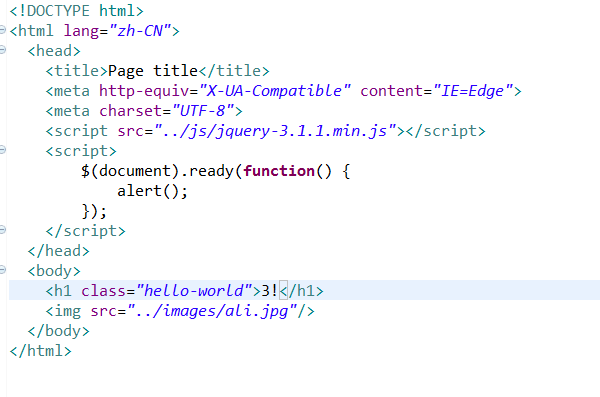Collapse the head tag fold marker
Viewport: 600px width, 397px height.
click(2, 49)
